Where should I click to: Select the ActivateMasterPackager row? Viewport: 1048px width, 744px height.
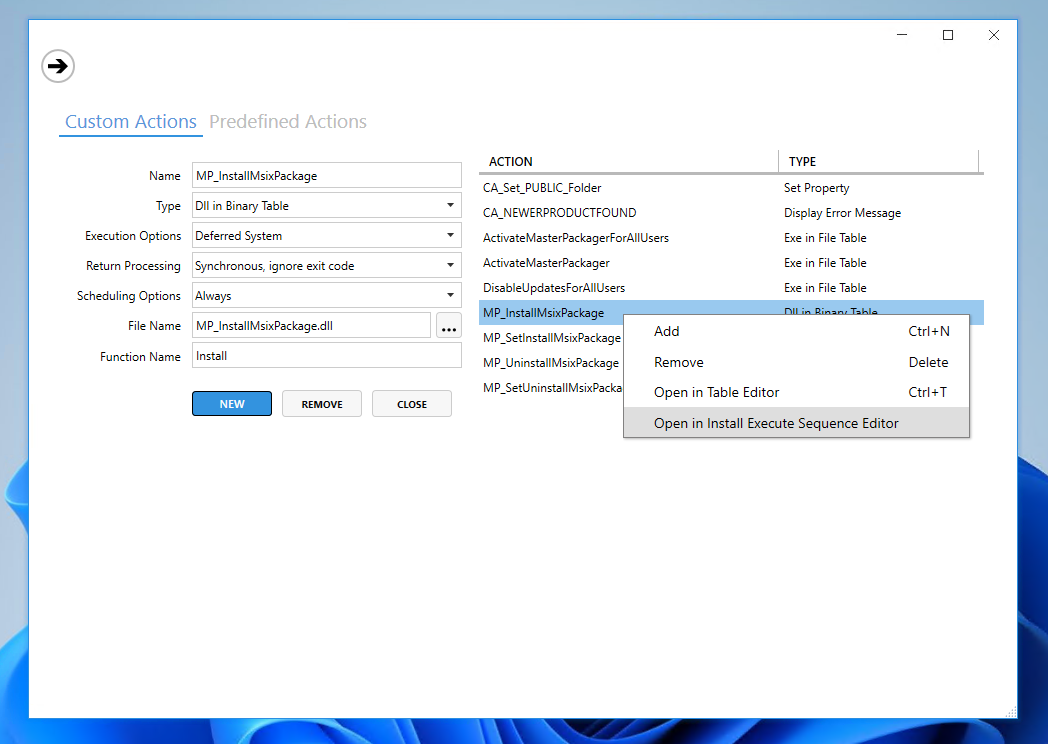[731, 263]
